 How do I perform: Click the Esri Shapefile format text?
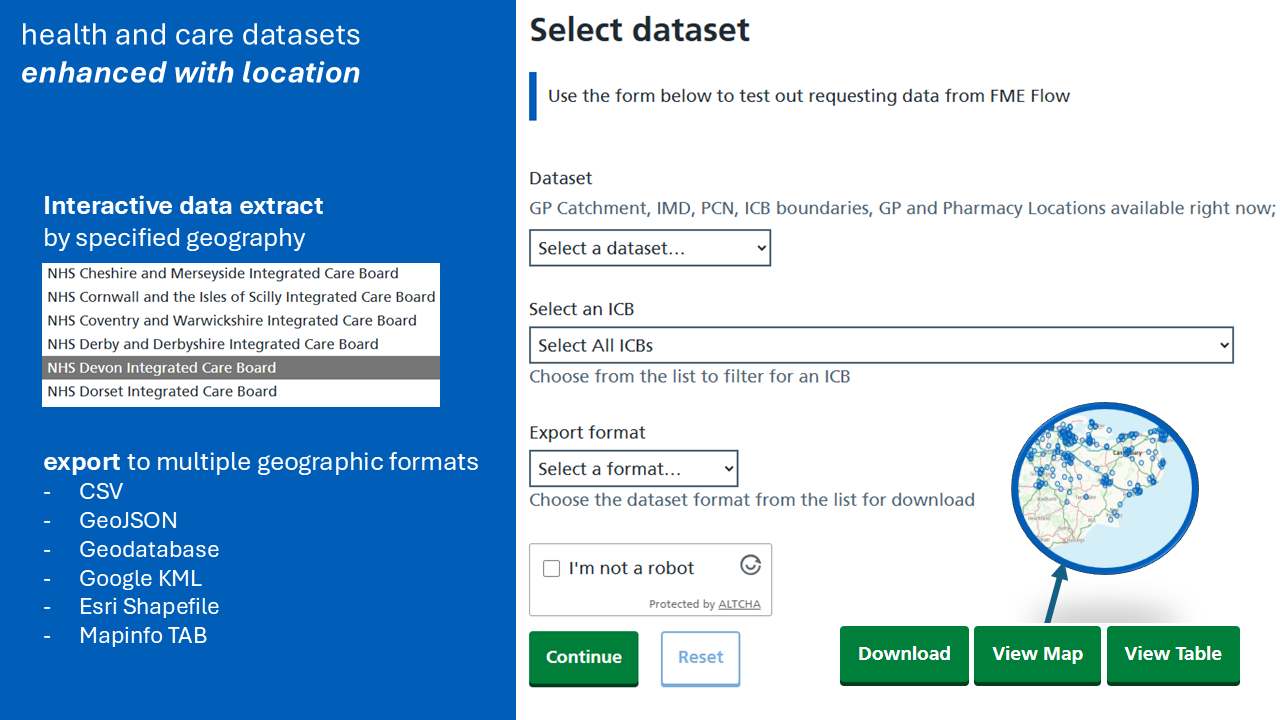pyautogui.click(x=149, y=606)
